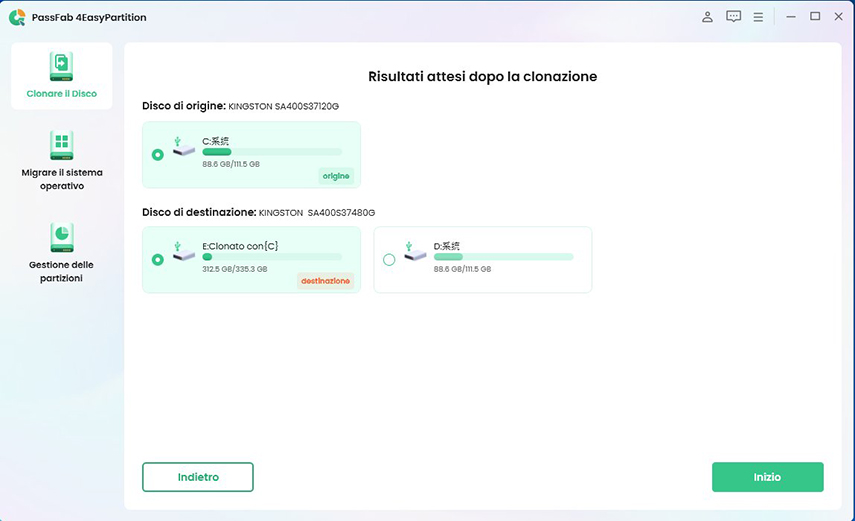Image resolution: width=855 pixels, height=521 pixels.
Task: Click the E: Clonato drive icon
Action: [182, 252]
